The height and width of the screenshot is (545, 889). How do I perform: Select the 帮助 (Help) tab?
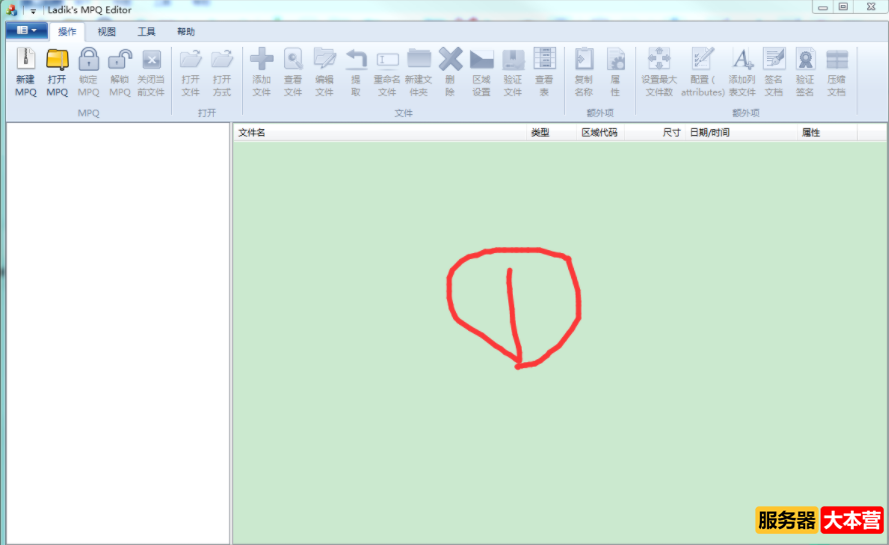(x=186, y=32)
